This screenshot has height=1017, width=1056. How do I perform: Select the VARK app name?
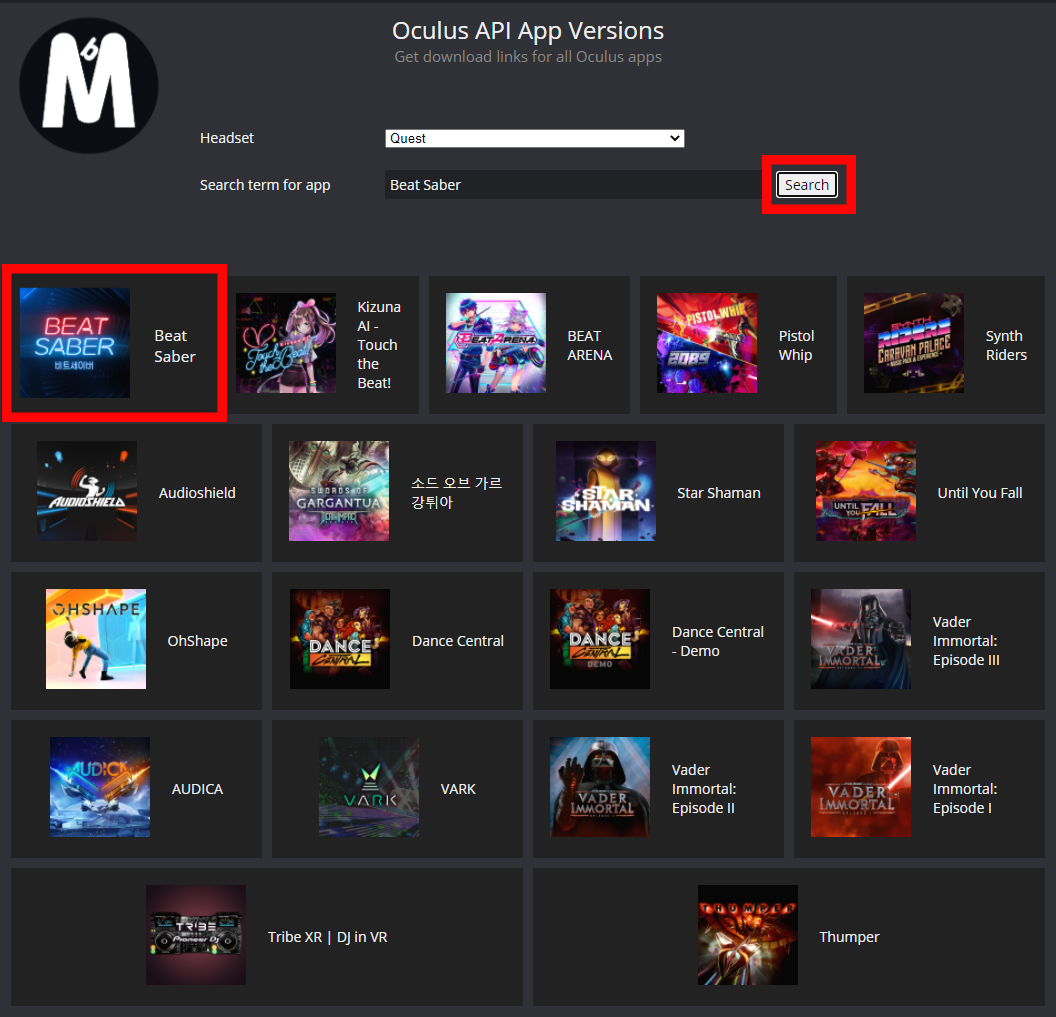pyautogui.click(x=458, y=789)
